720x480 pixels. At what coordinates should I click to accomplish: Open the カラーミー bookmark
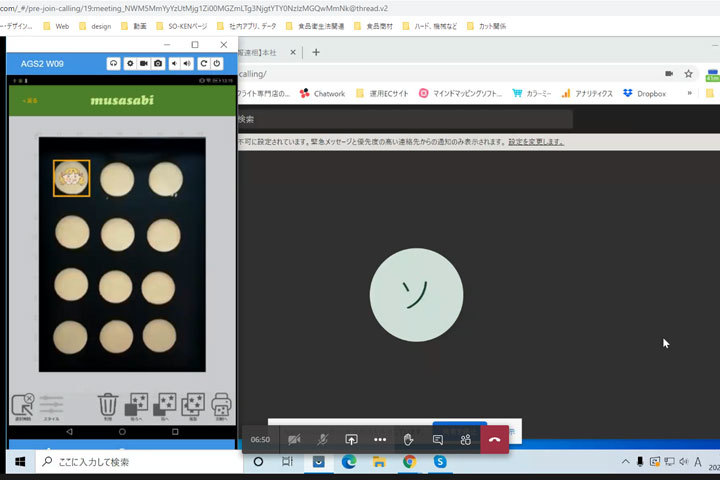coord(532,94)
